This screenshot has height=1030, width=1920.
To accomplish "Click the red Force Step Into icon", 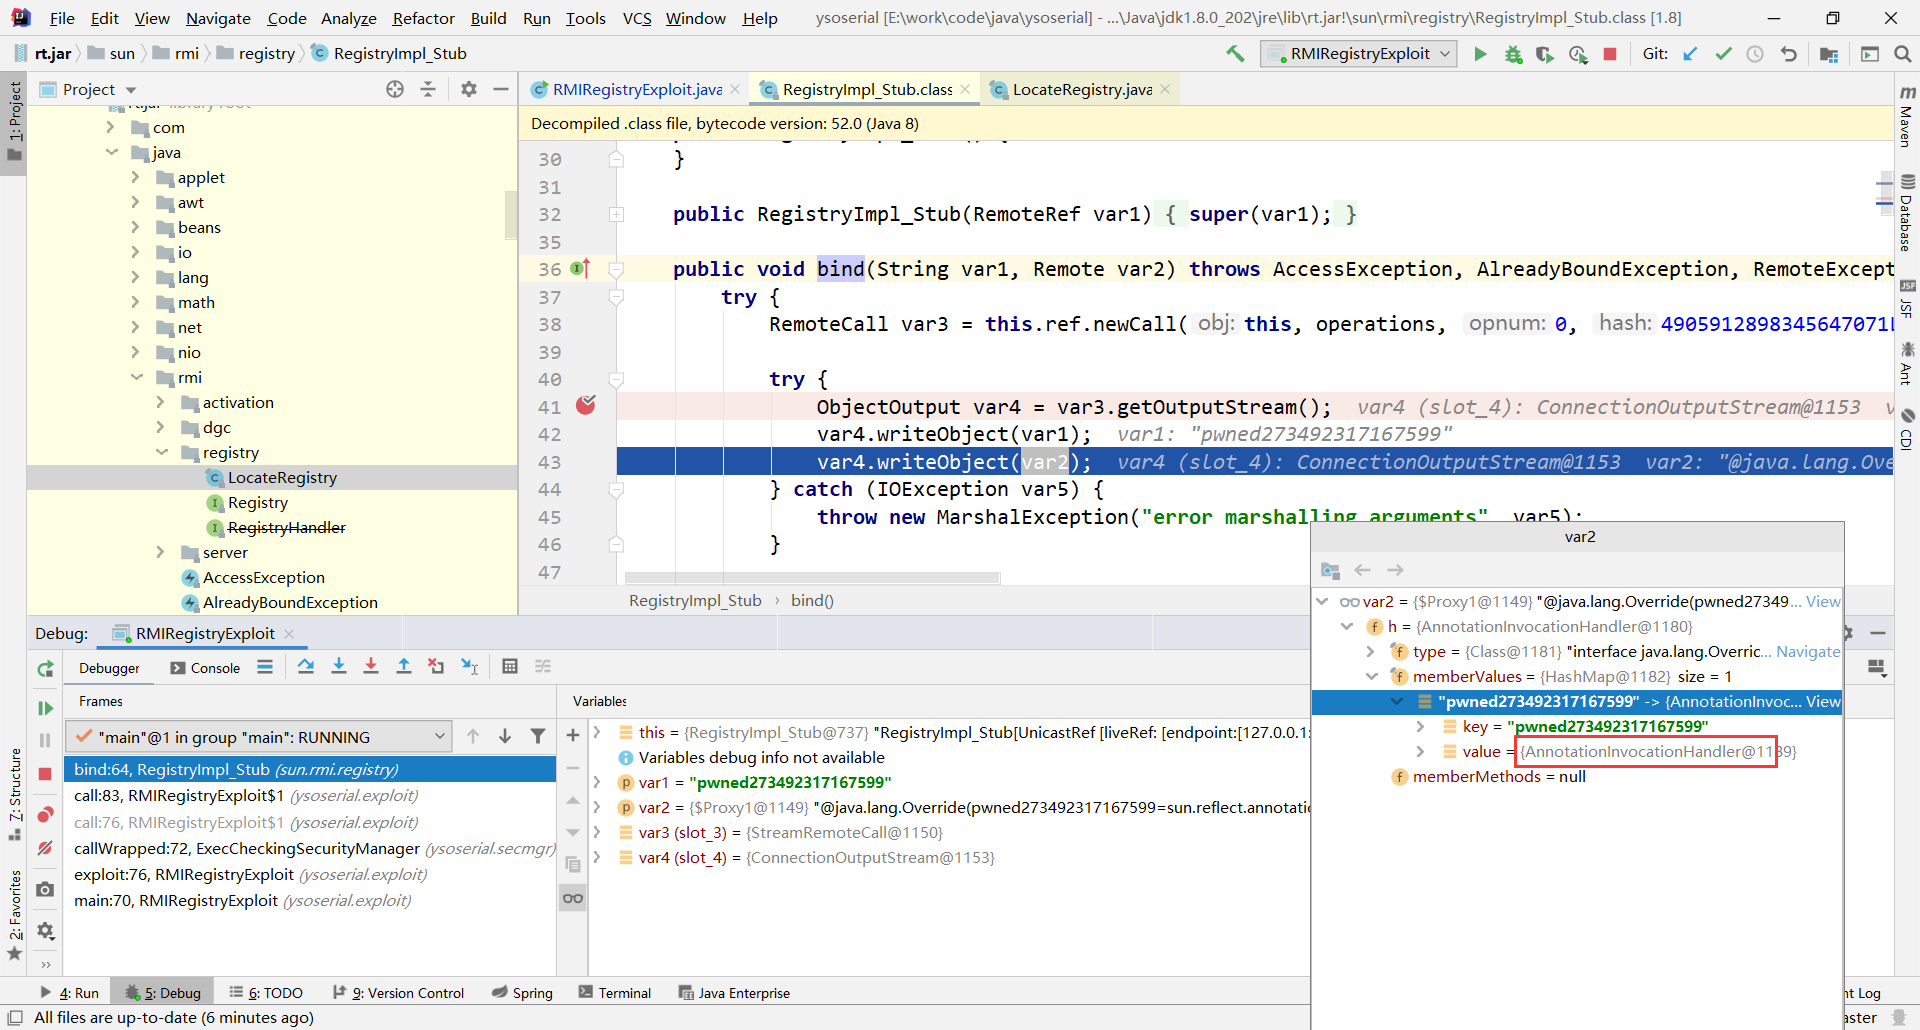I will (x=371, y=667).
